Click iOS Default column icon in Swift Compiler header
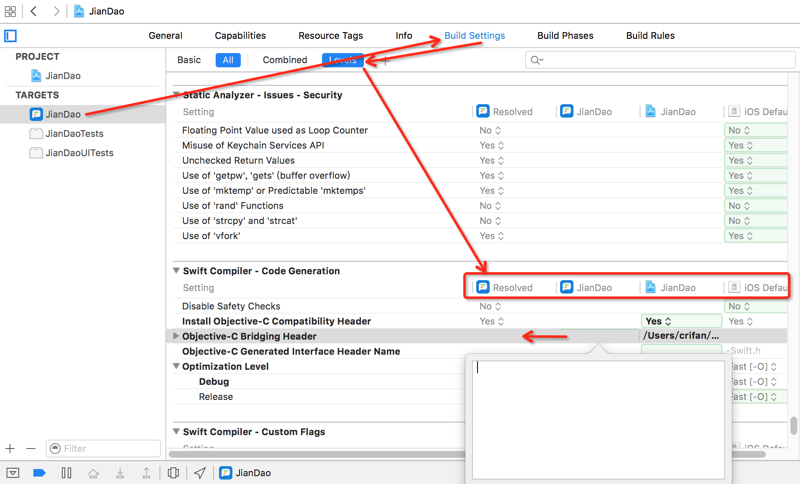Image resolution: width=800 pixels, height=484 pixels. tap(734, 287)
